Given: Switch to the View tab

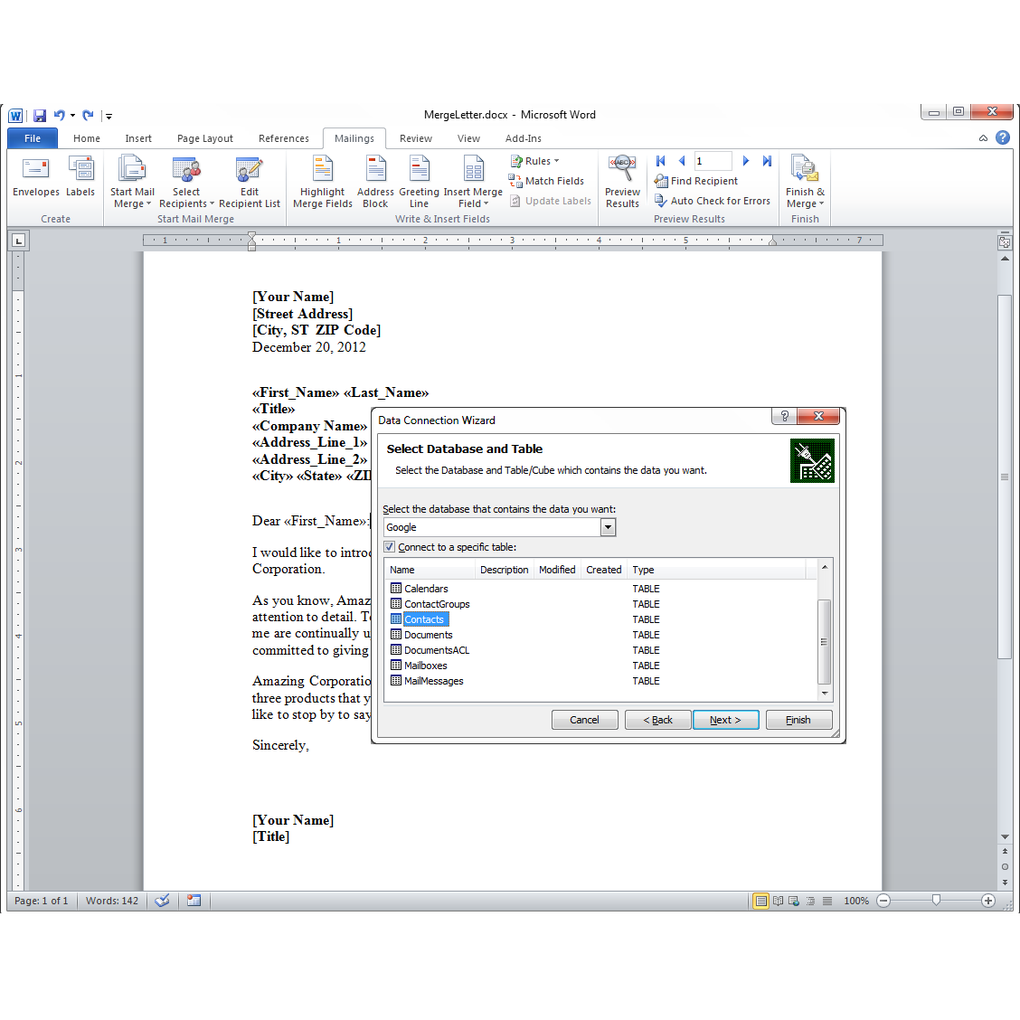Looking at the screenshot, I should click(x=468, y=139).
